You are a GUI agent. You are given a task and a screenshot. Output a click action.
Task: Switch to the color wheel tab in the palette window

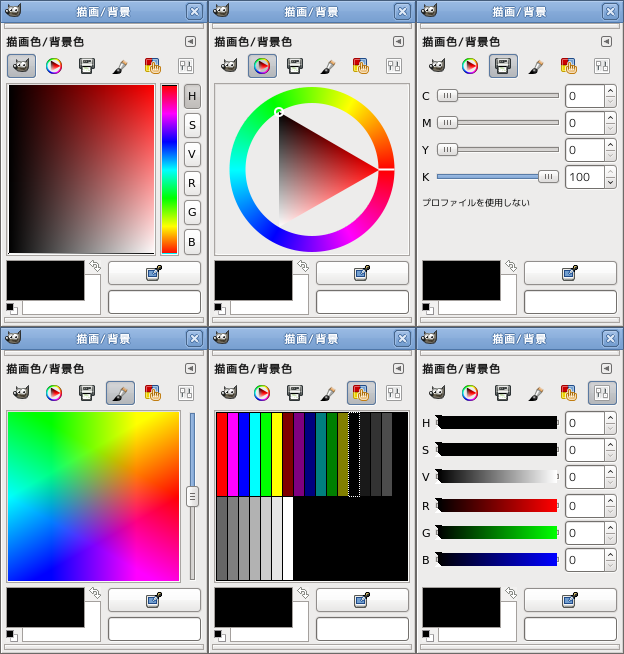262,393
